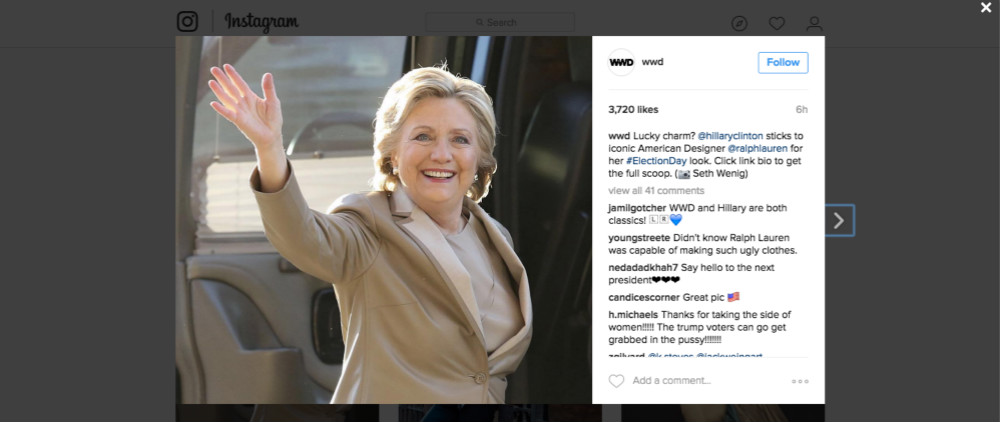Click the Instagram camera logo icon

[188, 22]
